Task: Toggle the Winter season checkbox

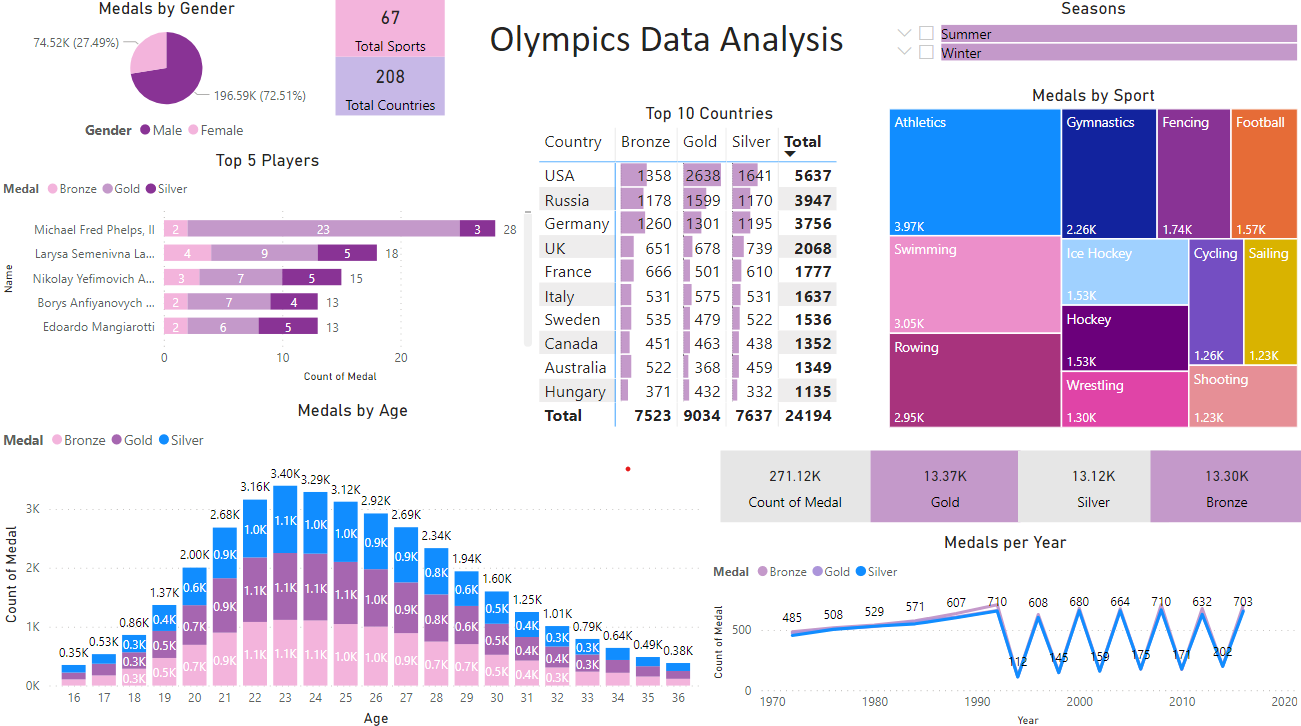Action: point(926,52)
